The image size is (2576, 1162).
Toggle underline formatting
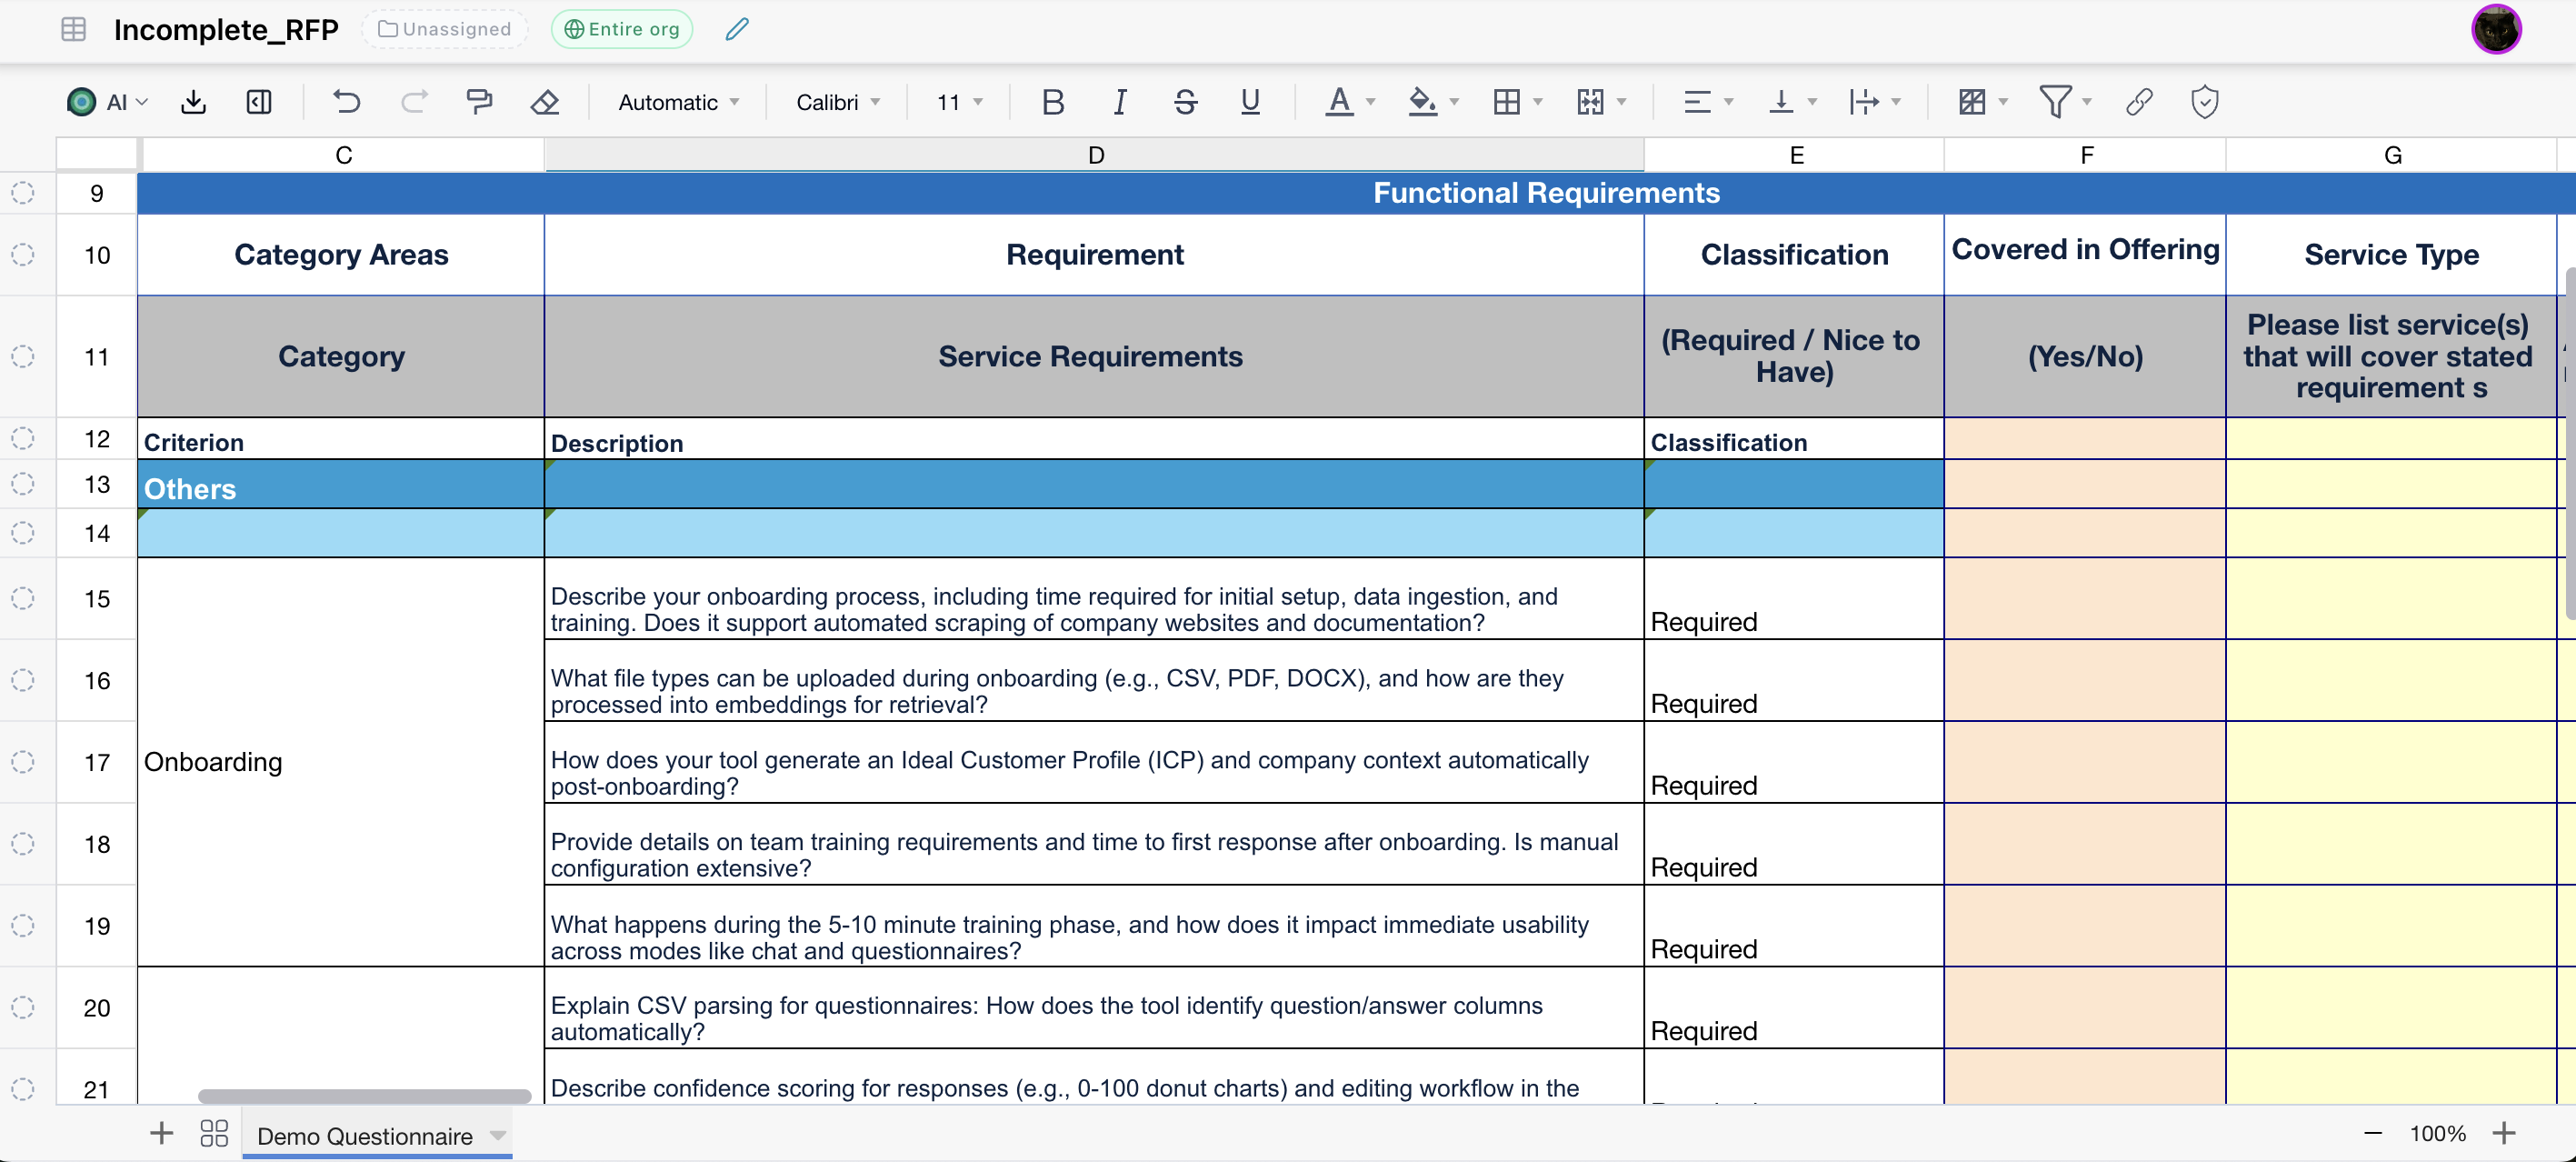(x=1249, y=101)
